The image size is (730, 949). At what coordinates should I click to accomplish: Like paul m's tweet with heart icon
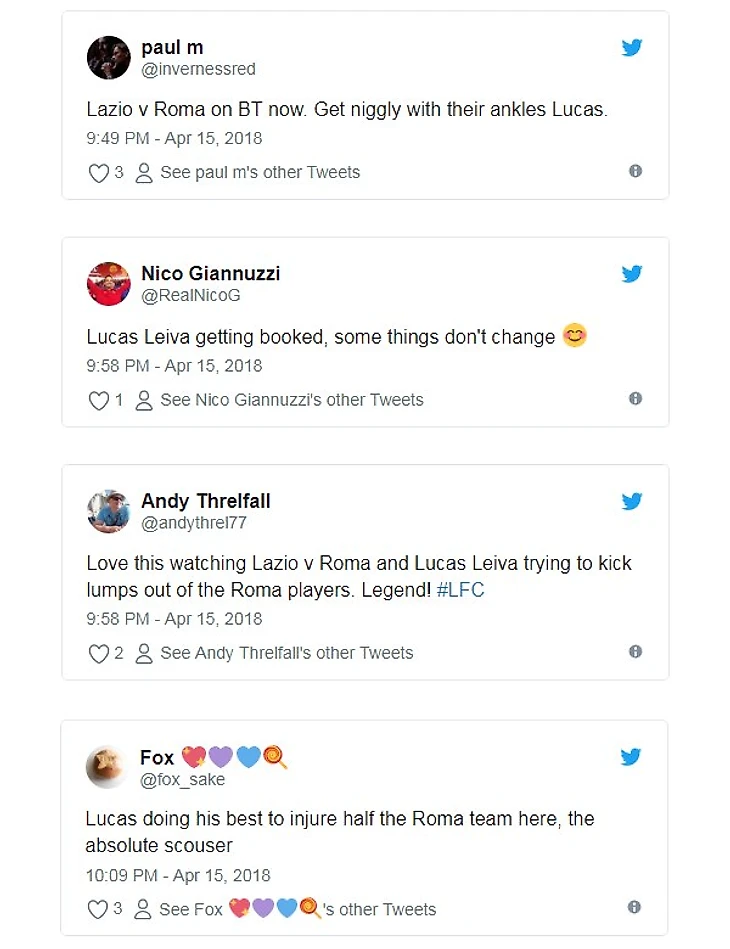99,173
